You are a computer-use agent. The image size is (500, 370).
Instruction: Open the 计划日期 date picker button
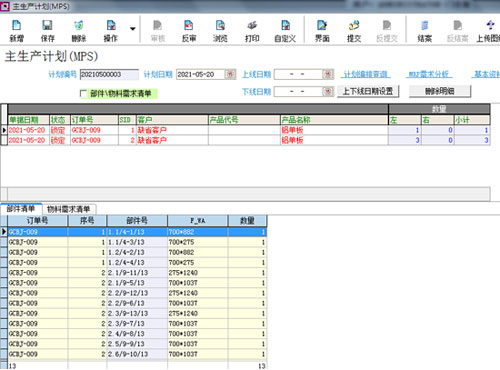(230, 74)
